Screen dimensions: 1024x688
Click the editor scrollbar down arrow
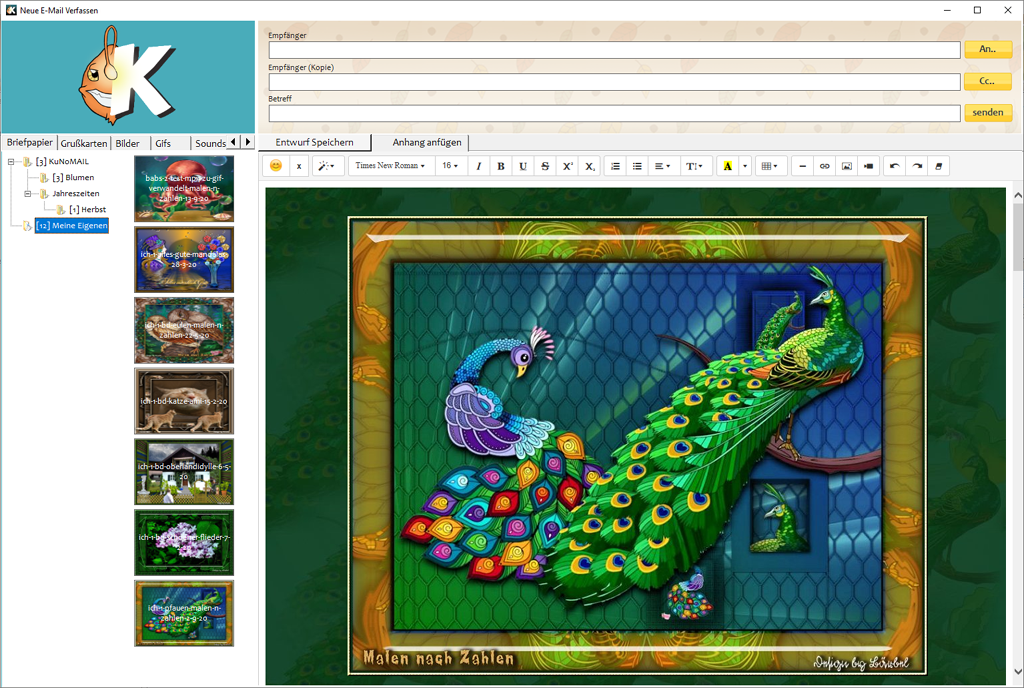(x=1017, y=671)
